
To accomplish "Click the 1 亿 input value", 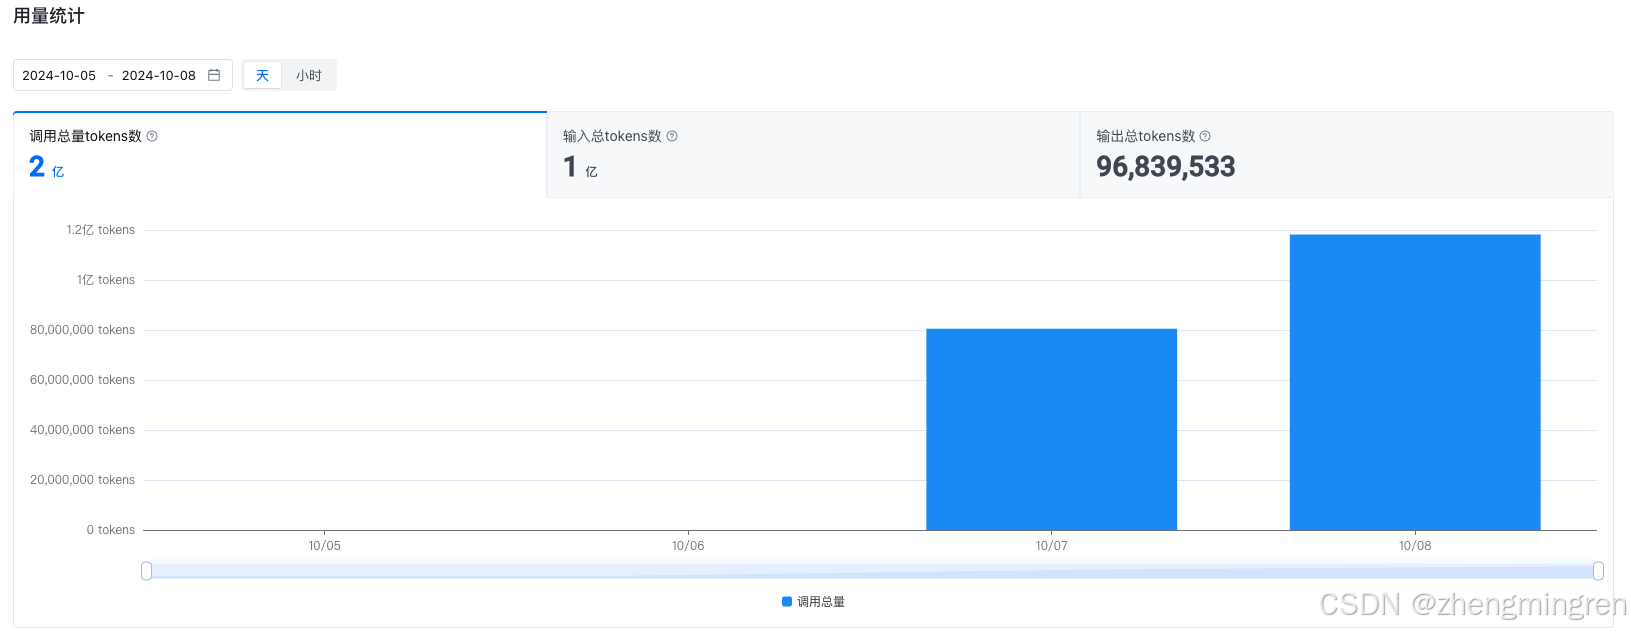I will [580, 167].
